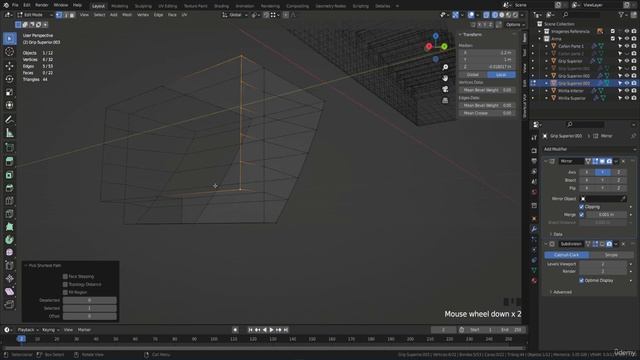The width and height of the screenshot is (640, 360).
Task: Activate the Select Box tool
Action: (9, 38)
